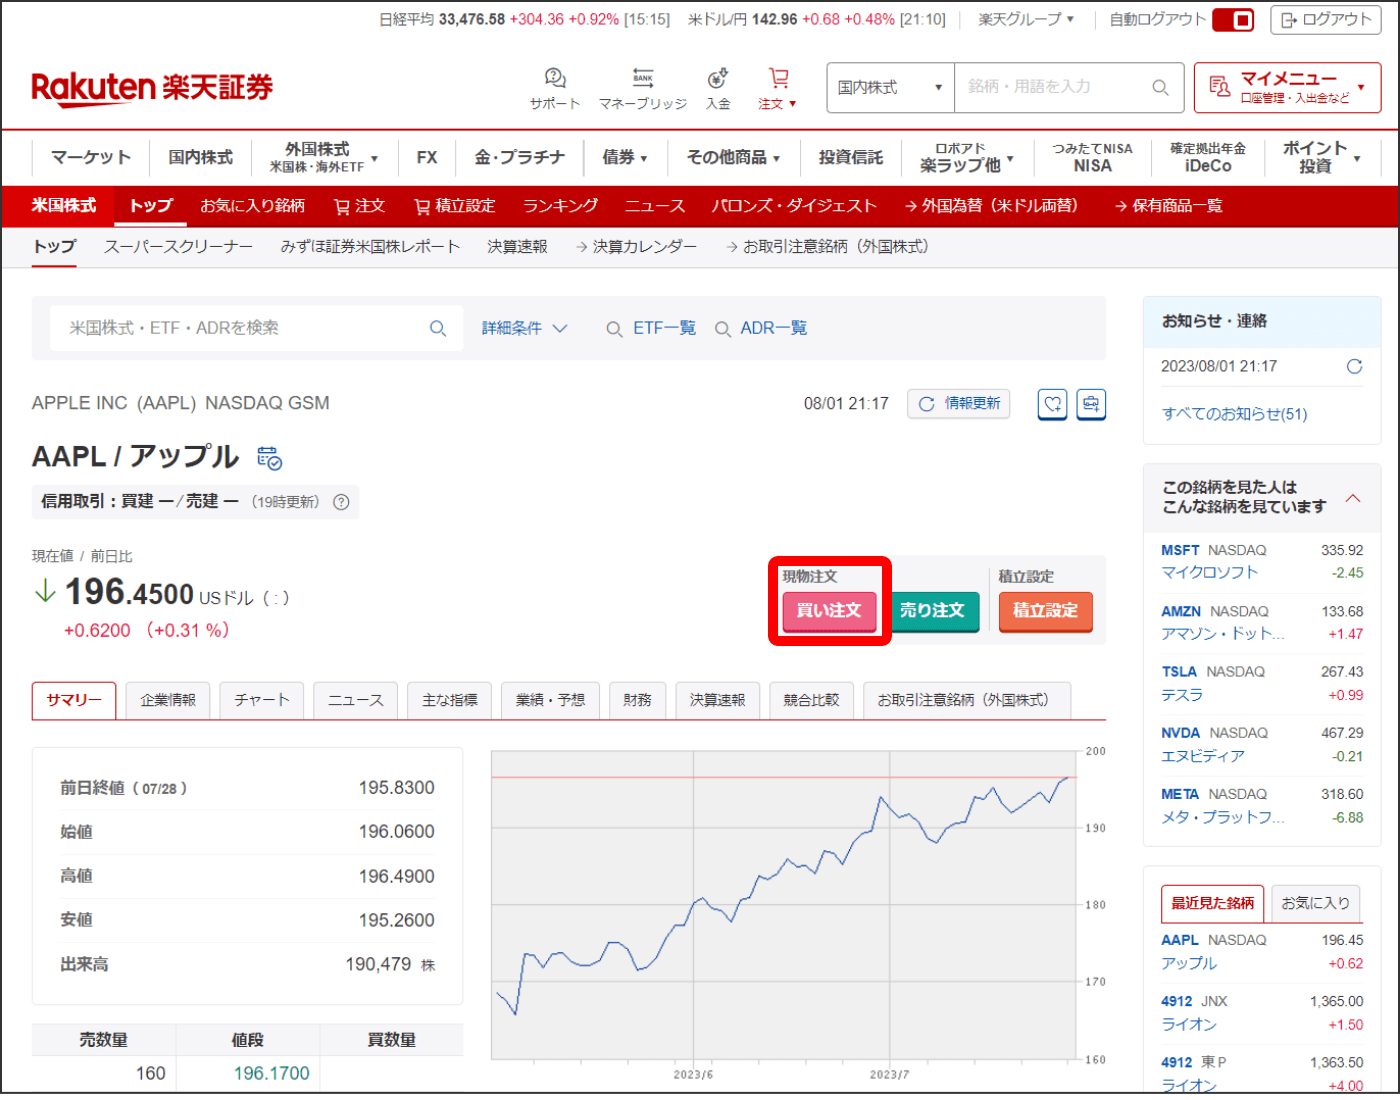The image size is (1400, 1100).
Task: Click the refresh icon in お知らせ panel
Action: tap(1354, 366)
